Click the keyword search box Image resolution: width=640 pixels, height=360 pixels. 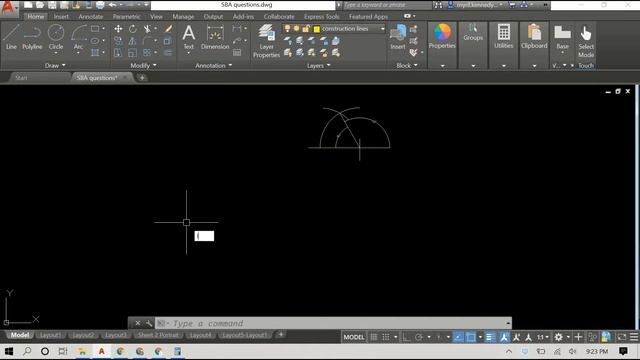pyautogui.click(x=387, y=5)
